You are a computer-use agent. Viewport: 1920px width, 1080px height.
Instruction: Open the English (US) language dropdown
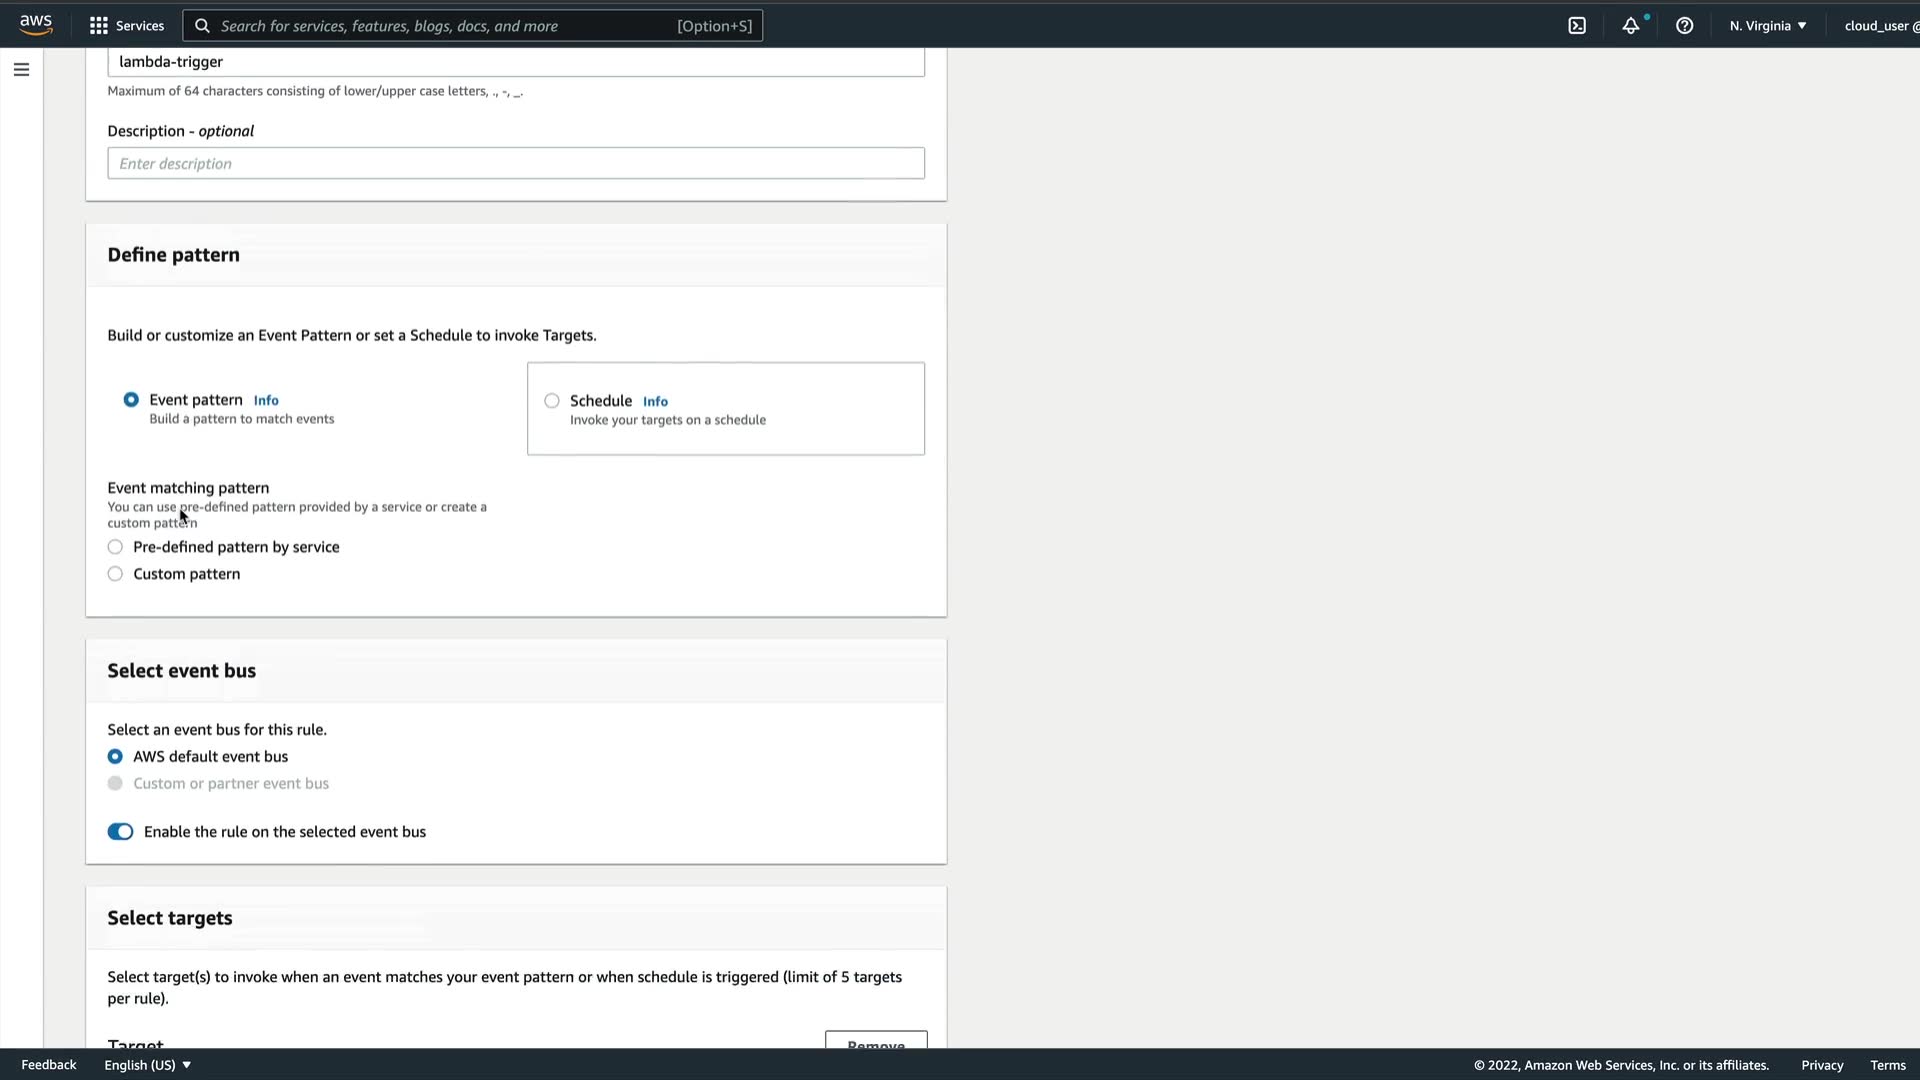click(x=147, y=1065)
